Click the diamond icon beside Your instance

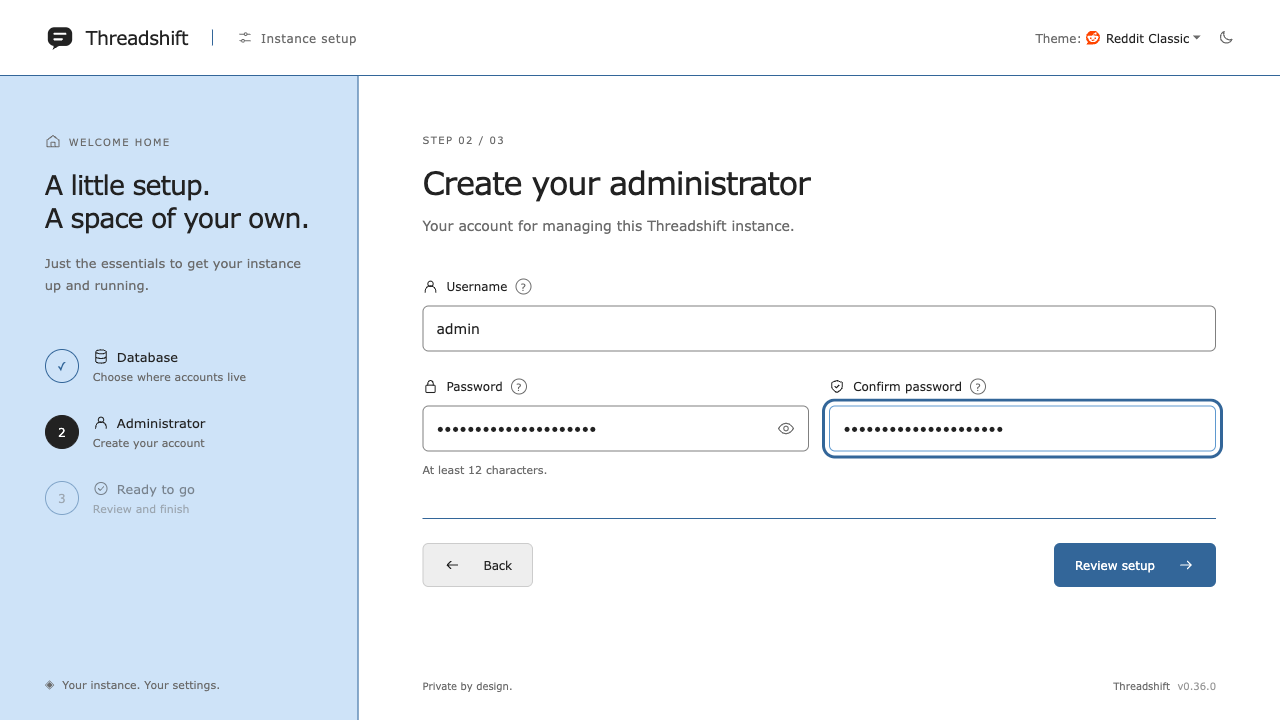tap(50, 685)
